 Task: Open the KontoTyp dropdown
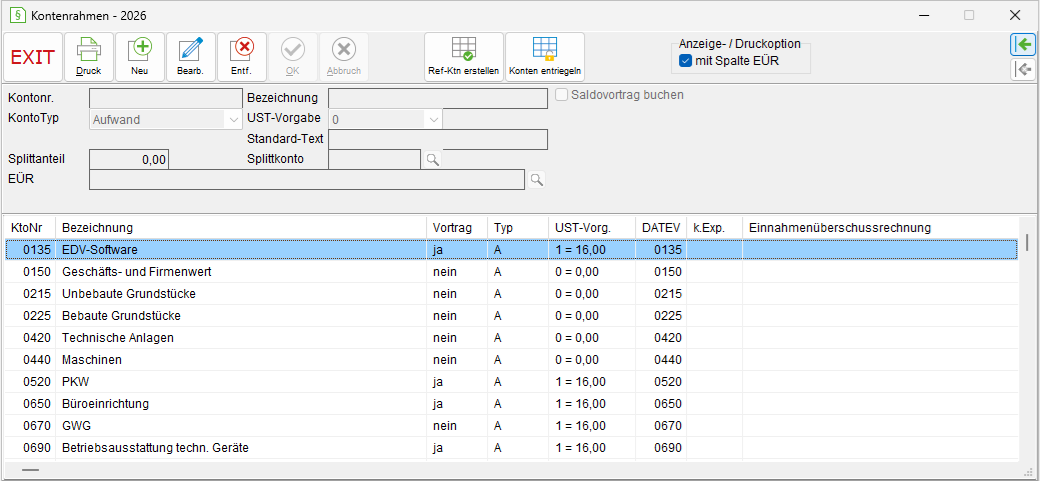coord(233,120)
